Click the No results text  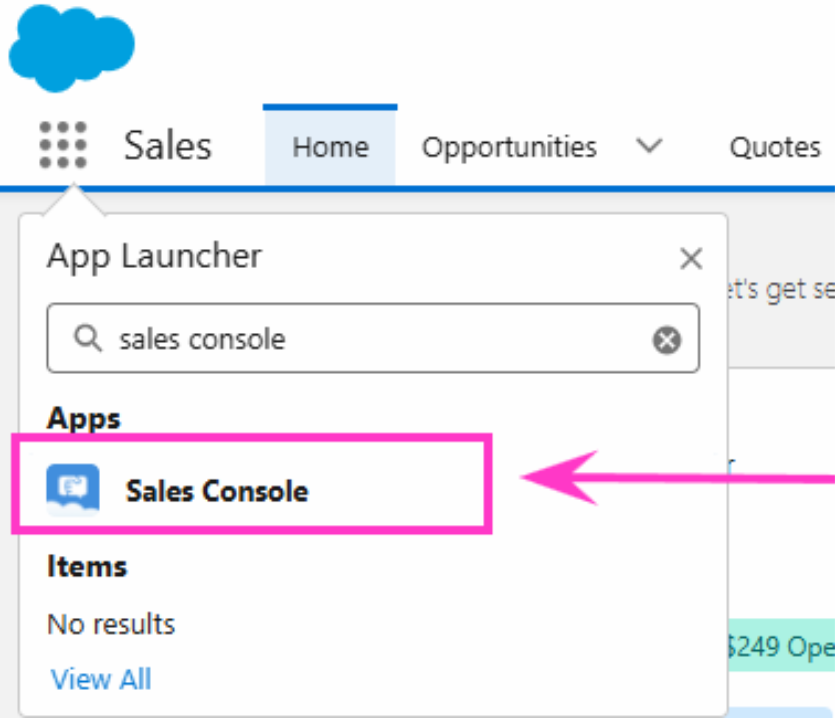[x=111, y=624]
